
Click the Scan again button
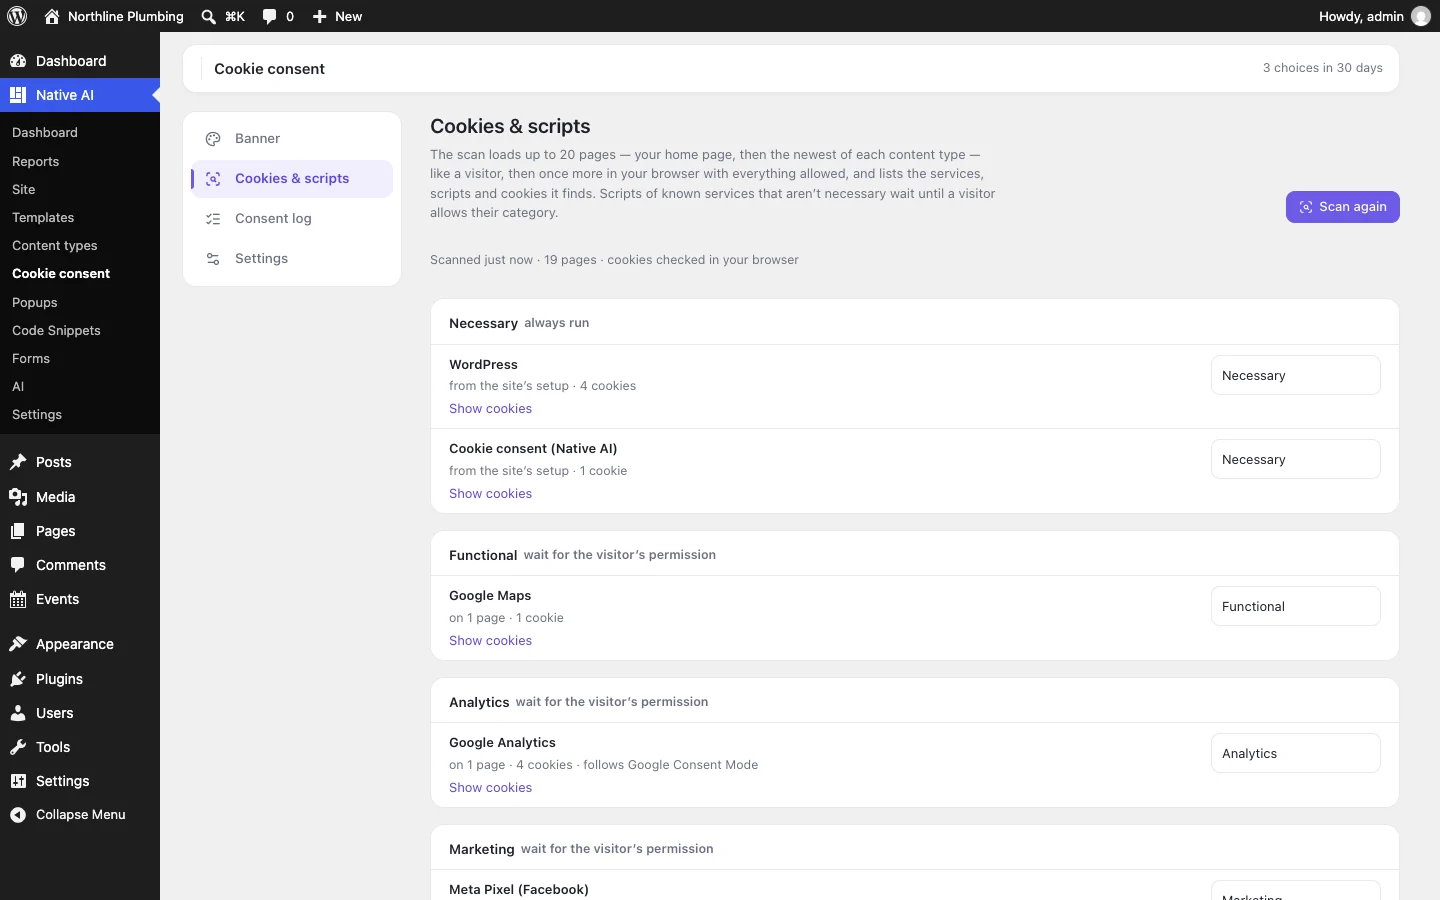[x=1343, y=207]
